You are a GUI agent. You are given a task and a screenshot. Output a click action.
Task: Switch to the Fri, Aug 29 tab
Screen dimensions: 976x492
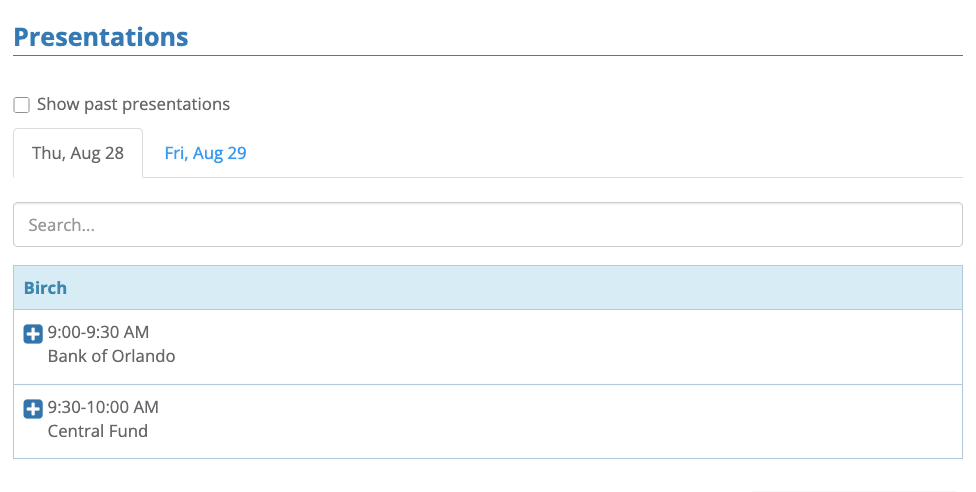pyautogui.click(x=205, y=153)
